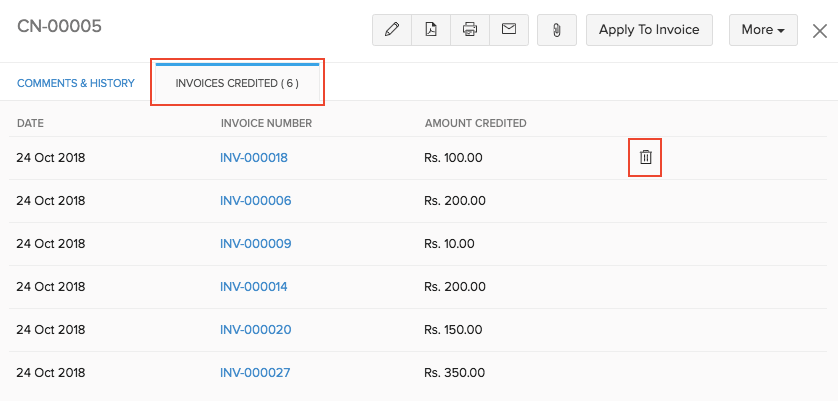The width and height of the screenshot is (838, 401).
Task: Click the Rs. 100.00 amount
Action: click(x=453, y=158)
